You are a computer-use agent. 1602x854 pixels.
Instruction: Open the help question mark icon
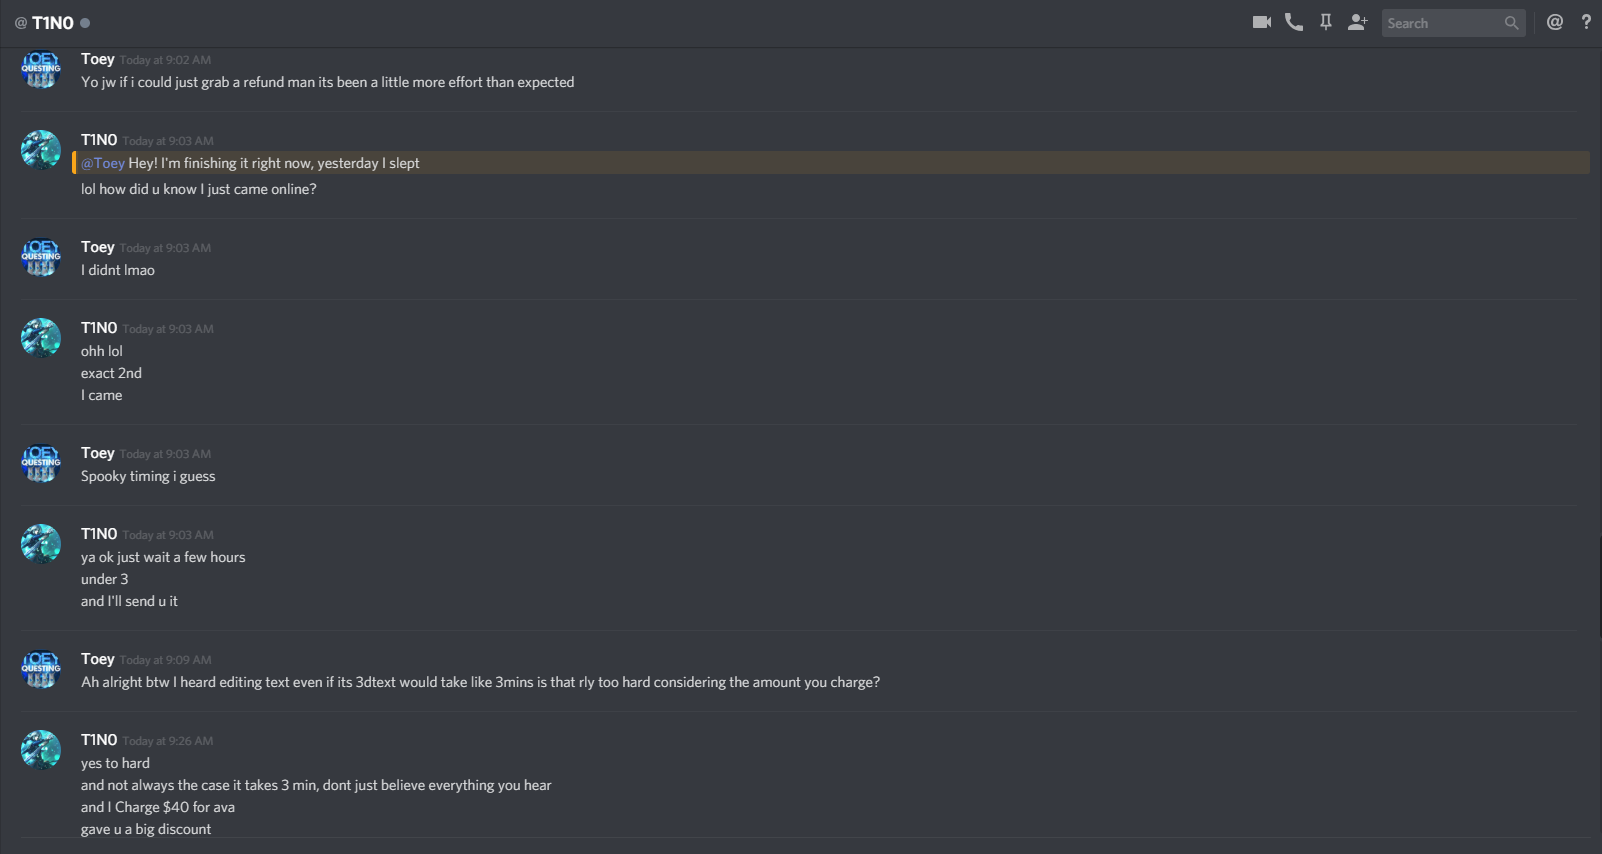[1586, 22]
